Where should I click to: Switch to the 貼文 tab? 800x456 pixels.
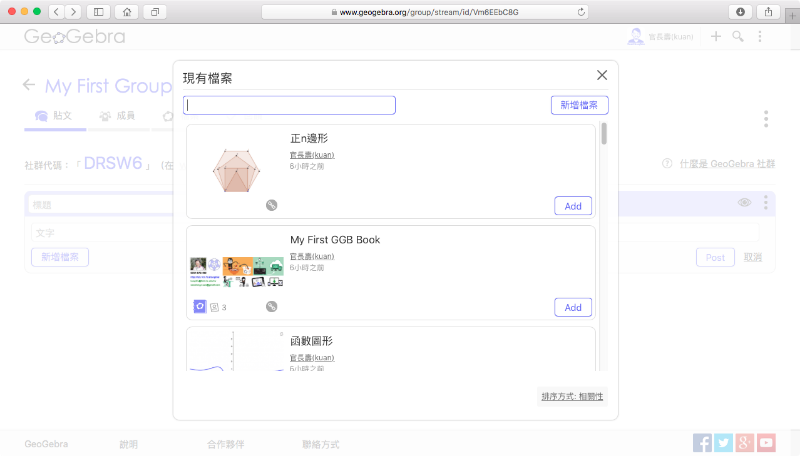[x=55, y=116]
